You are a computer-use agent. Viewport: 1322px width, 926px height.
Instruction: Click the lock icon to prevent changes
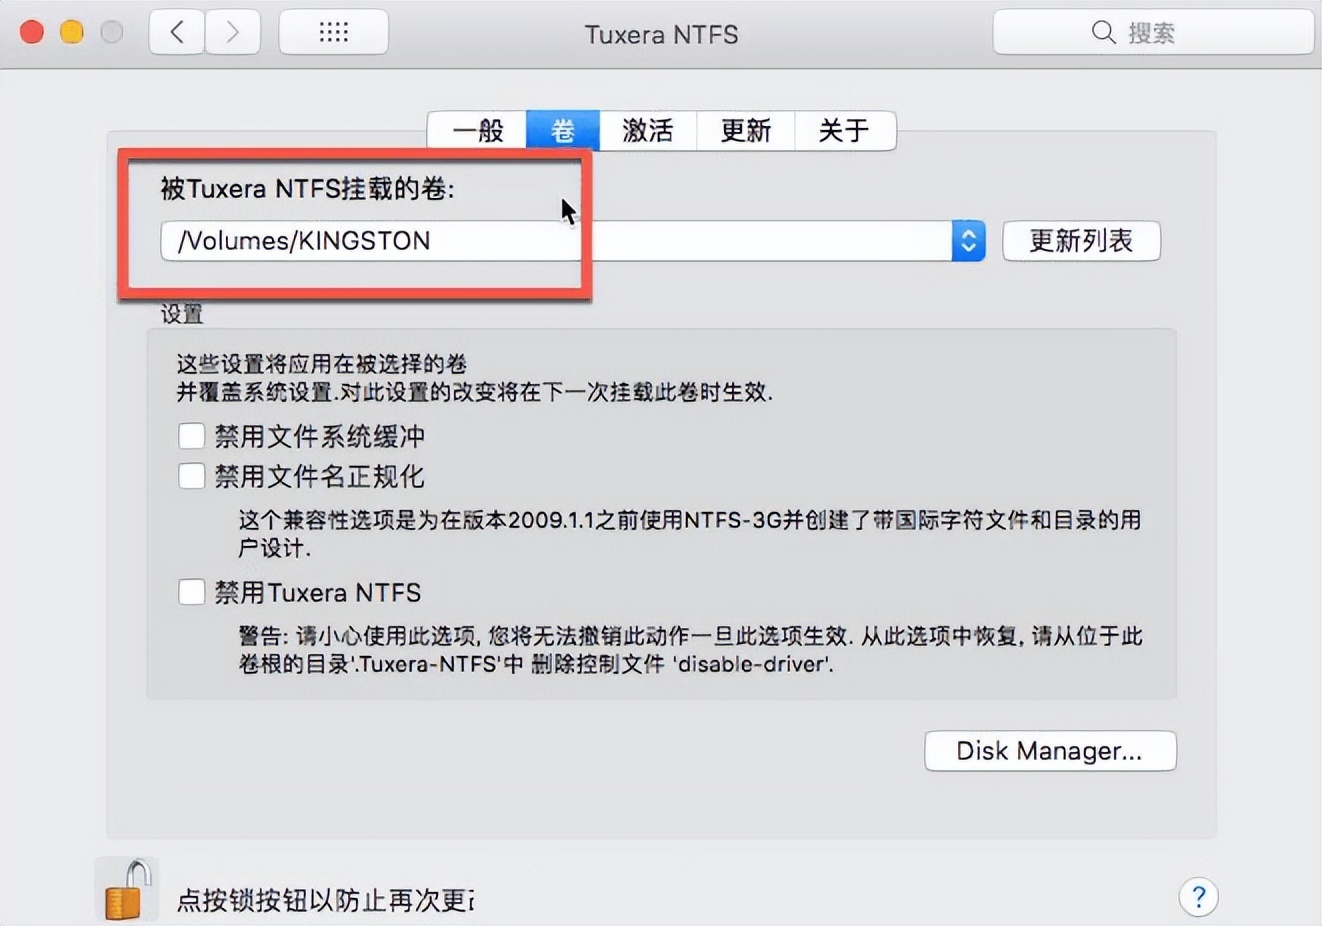point(127,889)
